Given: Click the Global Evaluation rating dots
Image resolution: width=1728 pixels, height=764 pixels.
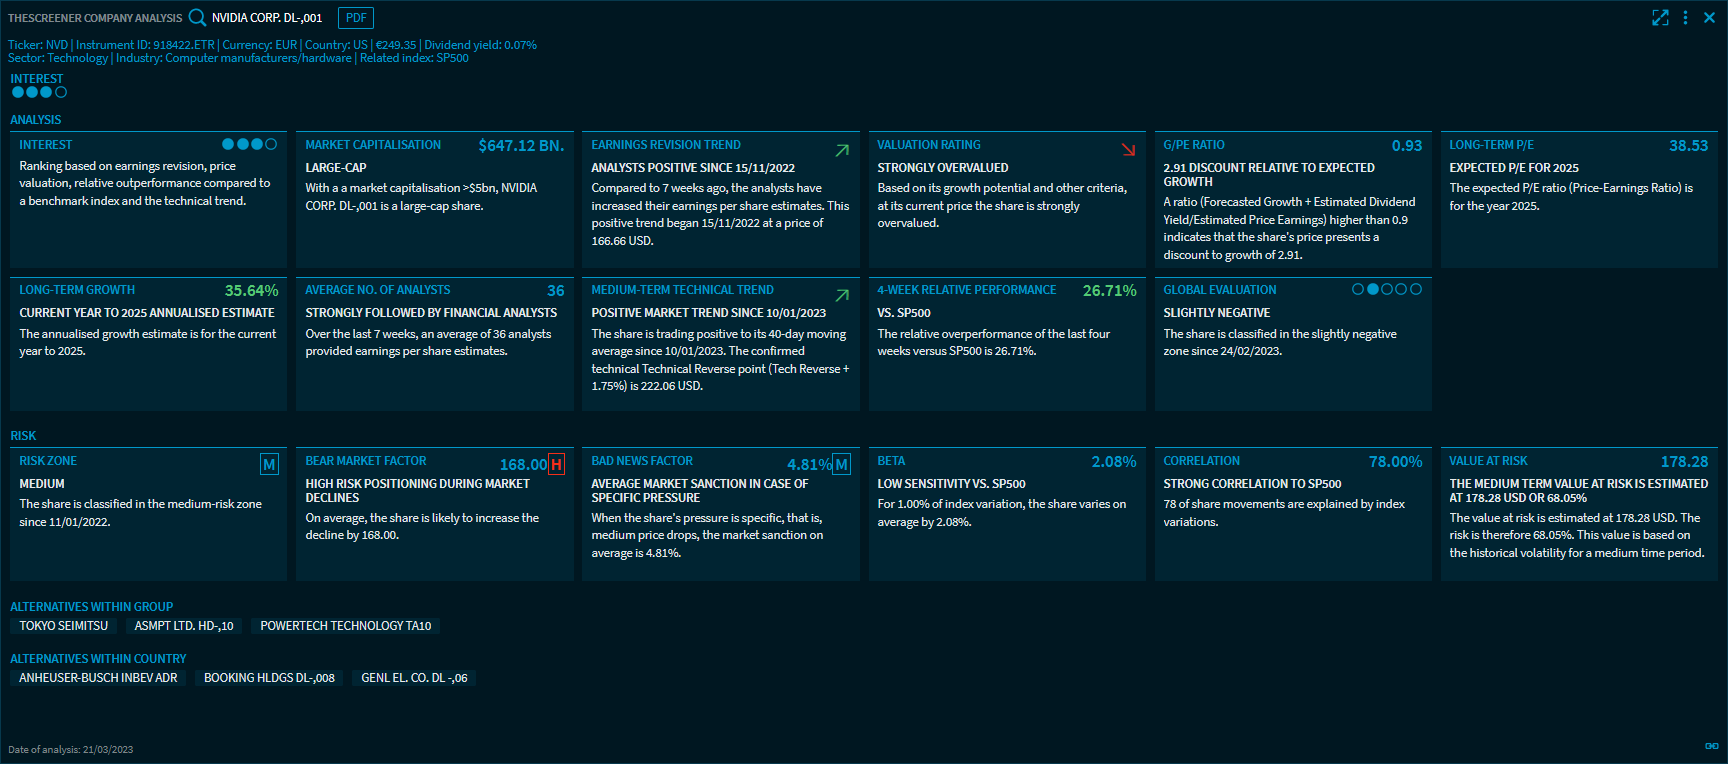Looking at the screenshot, I should point(1386,289).
